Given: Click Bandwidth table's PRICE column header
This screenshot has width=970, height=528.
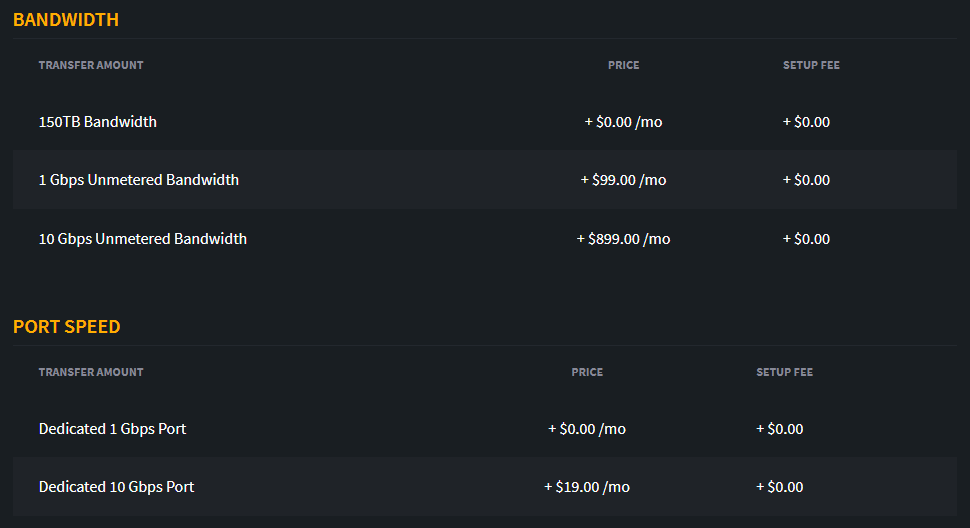Looking at the screenshot, I should [624, 65].
